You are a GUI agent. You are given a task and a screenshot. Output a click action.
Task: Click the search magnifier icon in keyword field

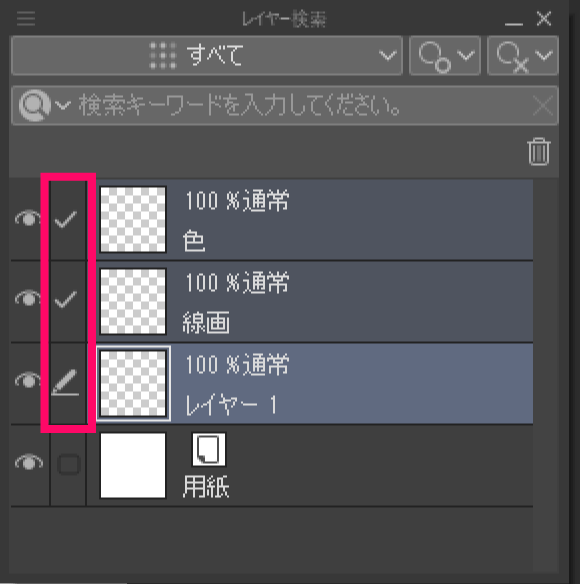click(x=35, y=105)
